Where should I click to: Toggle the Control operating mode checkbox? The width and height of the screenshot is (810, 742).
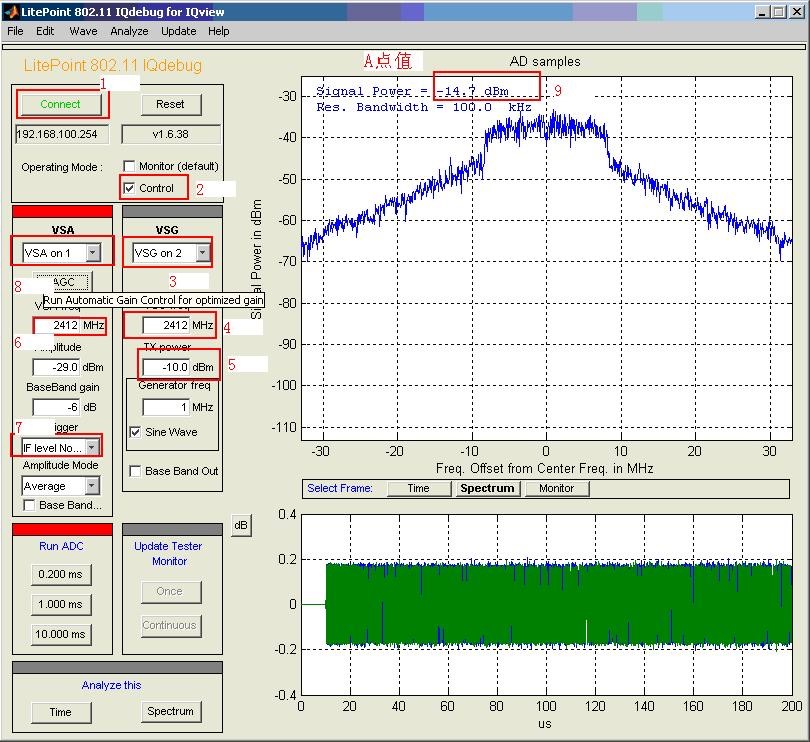(x=129, y=188)
